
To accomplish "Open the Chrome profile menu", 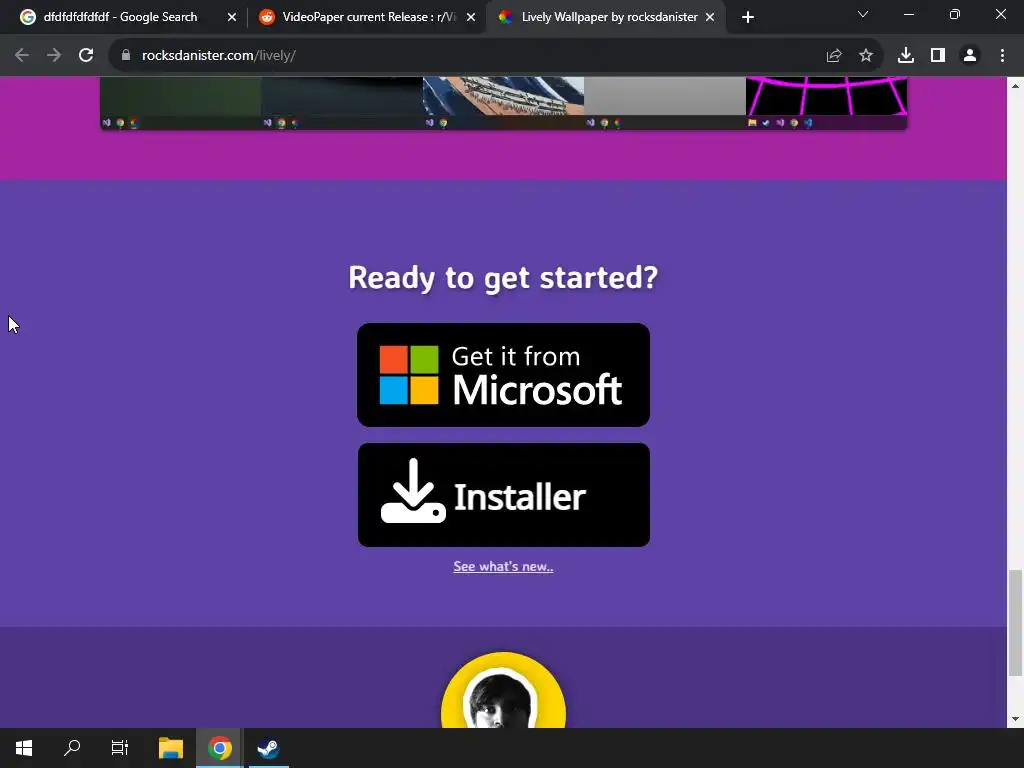I will 970,56.
